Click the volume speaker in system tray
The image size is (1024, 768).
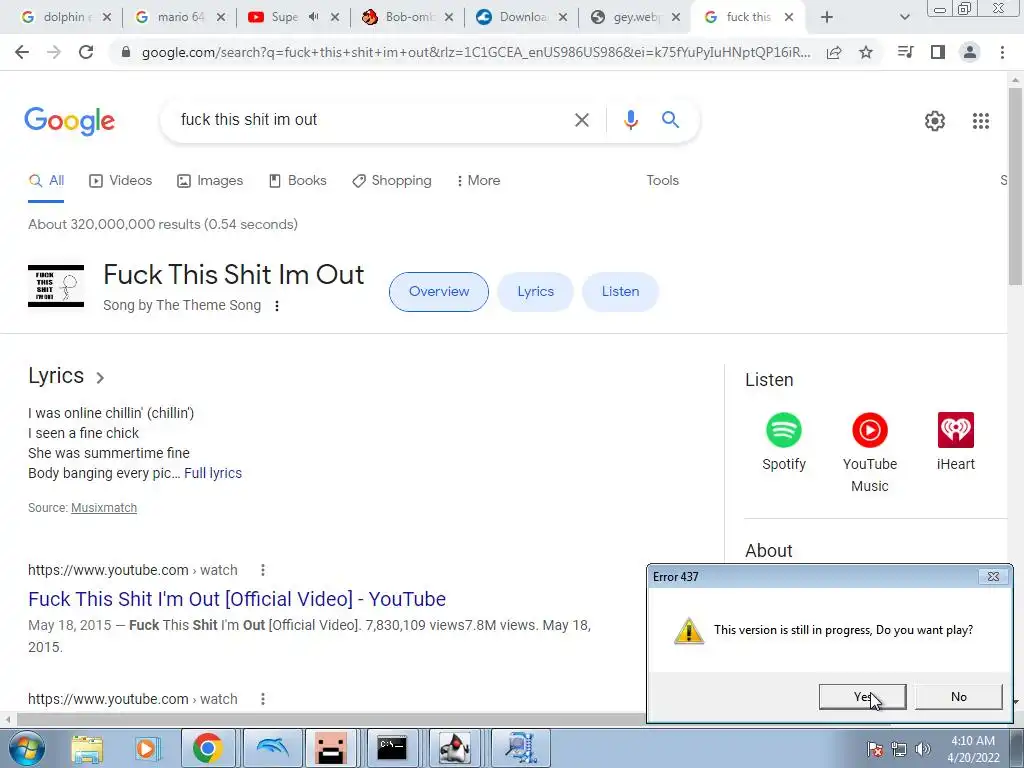coord(922,749)
